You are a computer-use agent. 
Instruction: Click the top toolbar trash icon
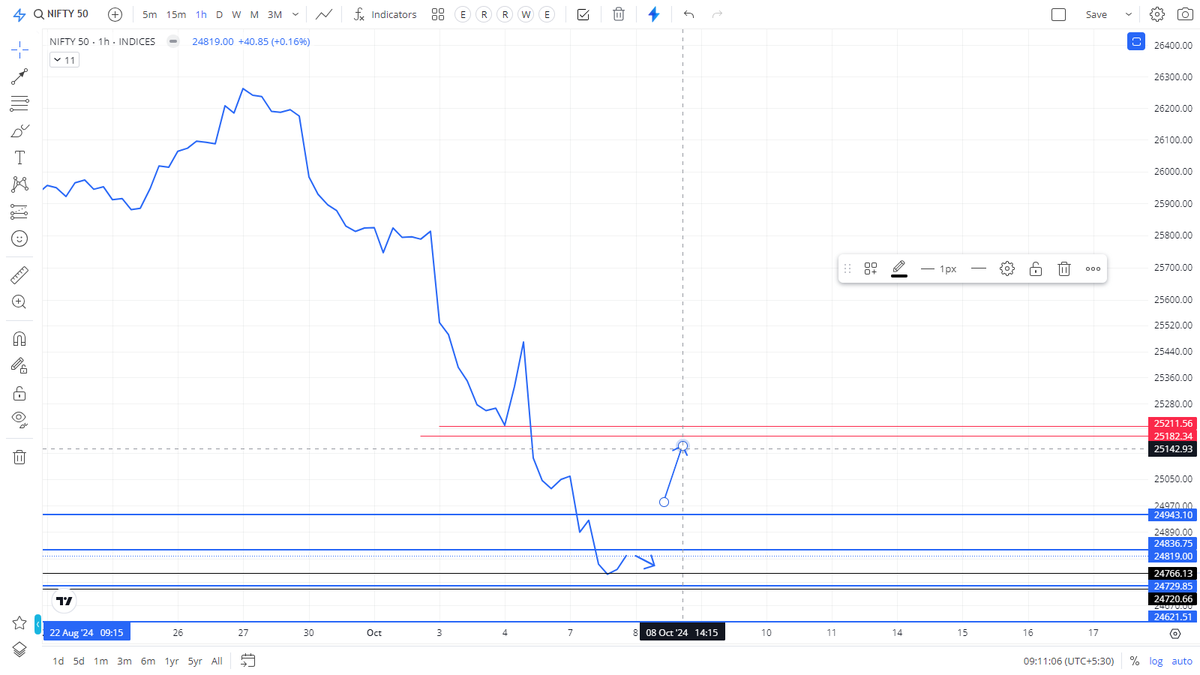619,15
